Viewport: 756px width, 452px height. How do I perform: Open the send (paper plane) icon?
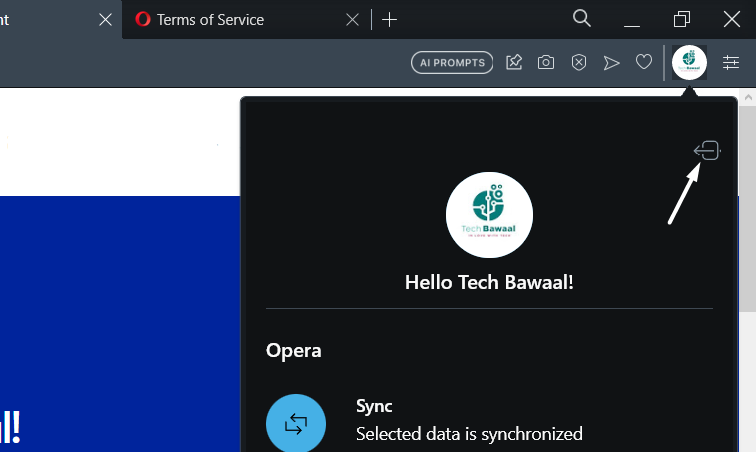[611, 63]
